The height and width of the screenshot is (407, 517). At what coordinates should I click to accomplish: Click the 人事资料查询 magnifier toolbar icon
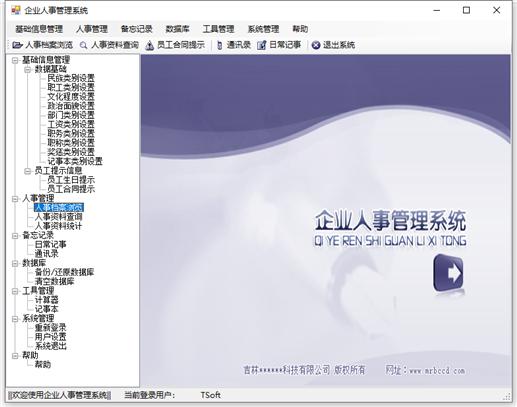coord(83,45)
